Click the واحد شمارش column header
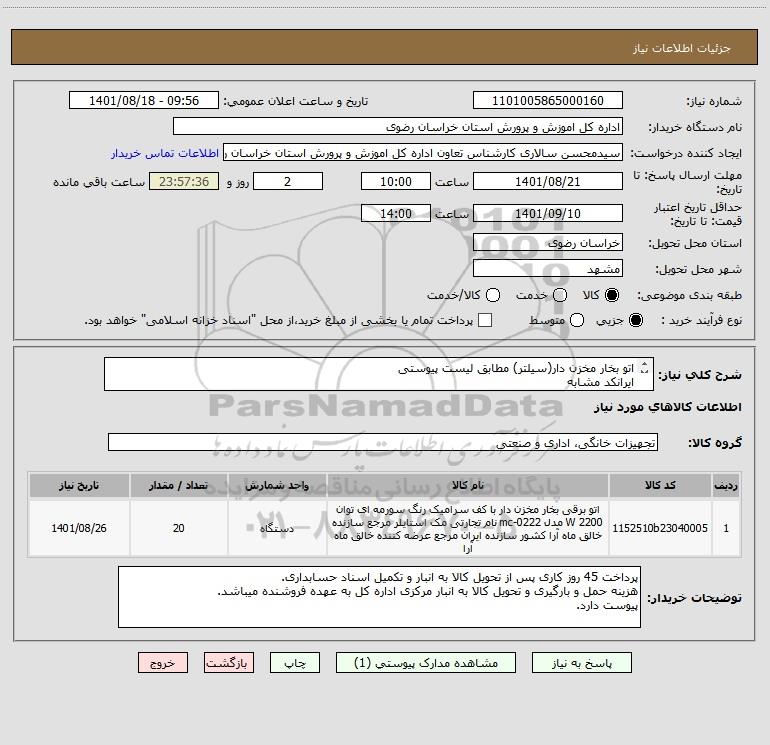770x745 pixels. (x=277, y=485)
